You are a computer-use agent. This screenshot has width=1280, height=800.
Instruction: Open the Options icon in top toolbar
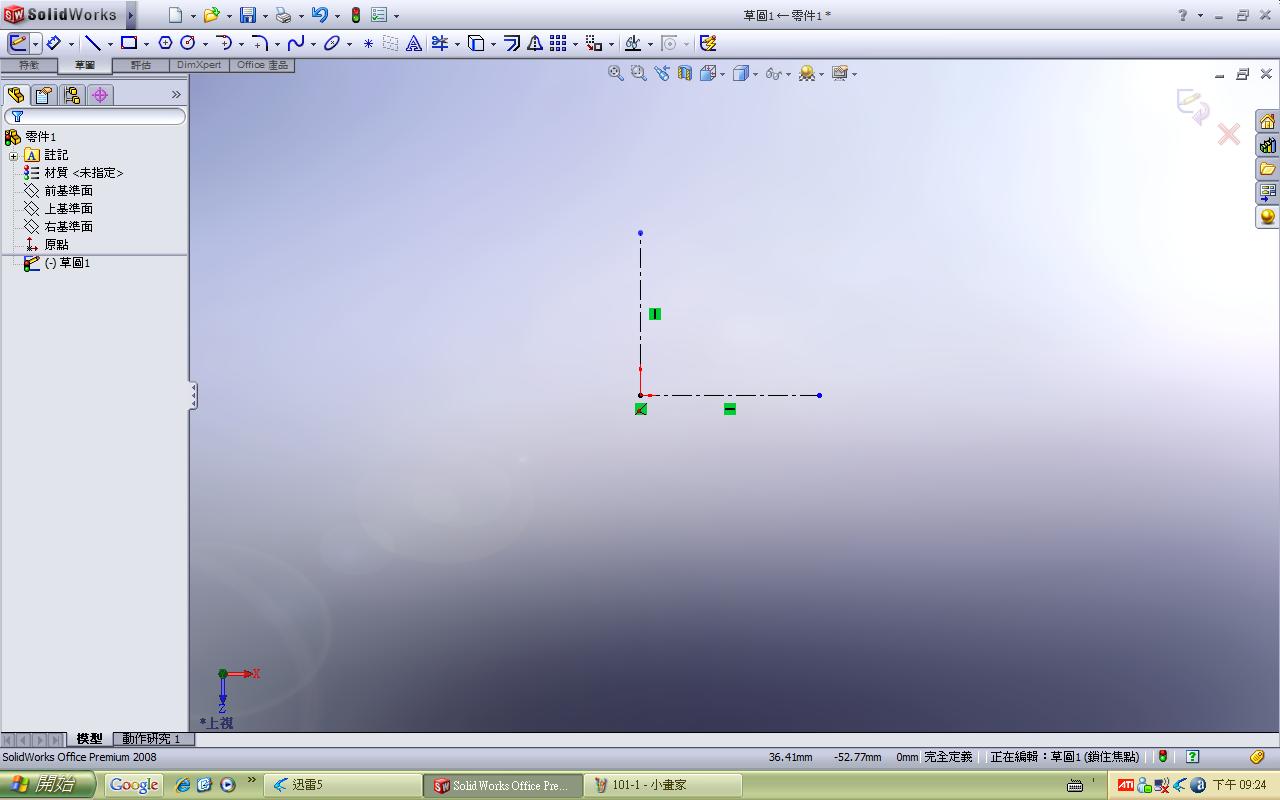(x=379, y=15)
